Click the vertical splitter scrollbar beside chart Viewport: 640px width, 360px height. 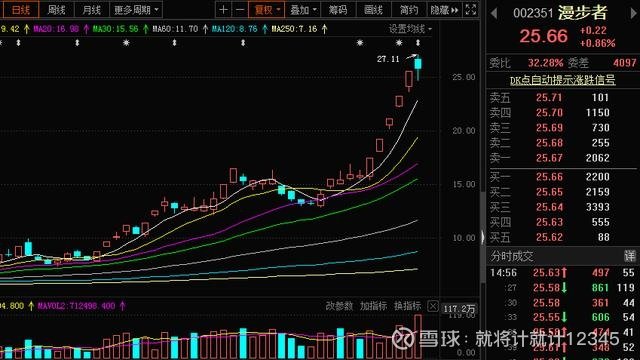click(483, 237)
